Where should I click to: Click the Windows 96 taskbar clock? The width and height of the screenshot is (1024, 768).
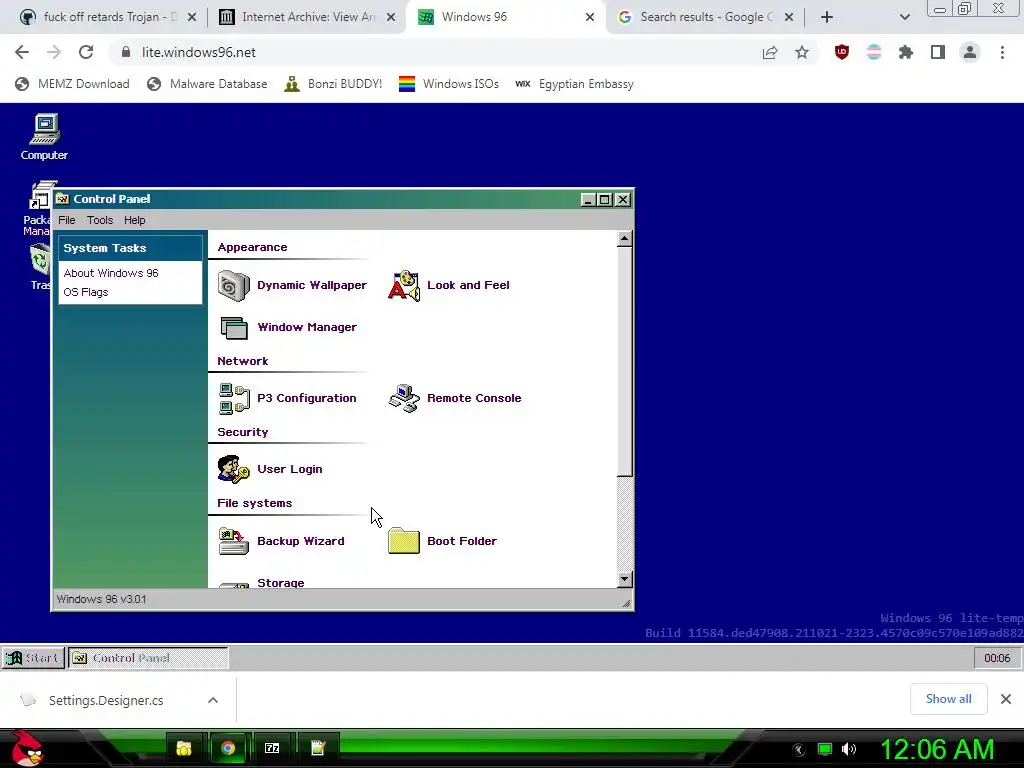997,658
